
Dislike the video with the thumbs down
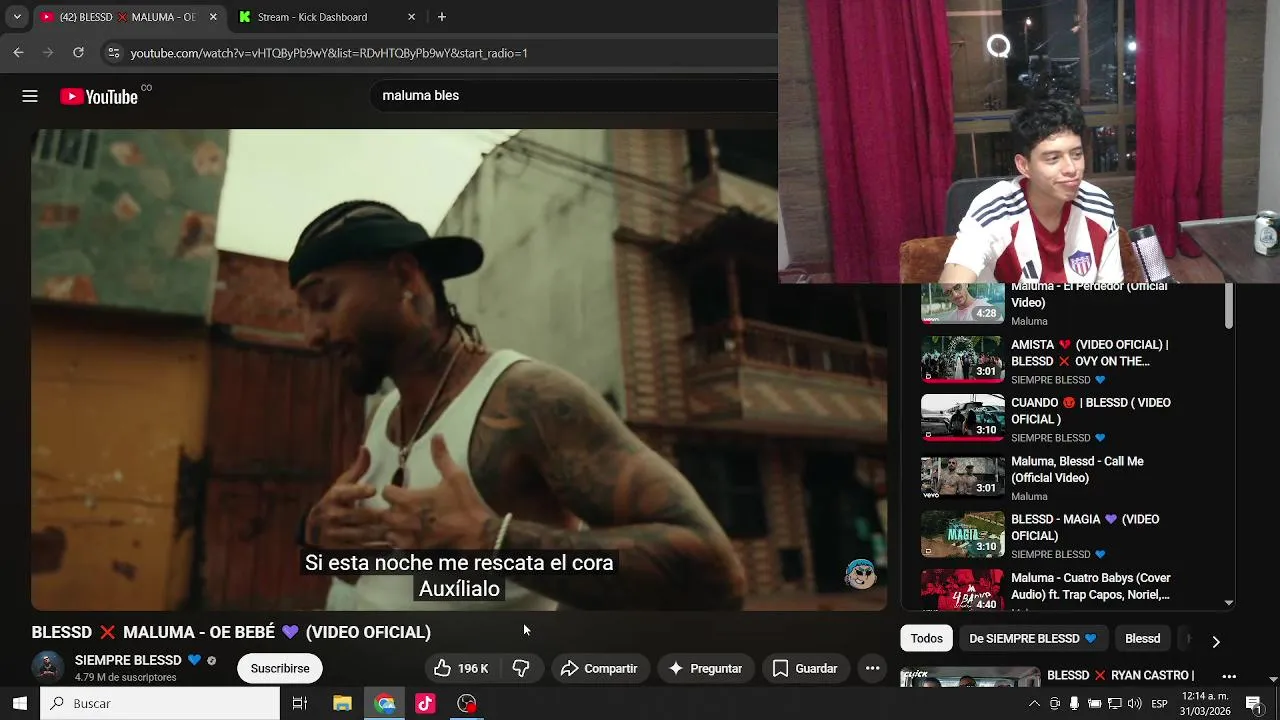point(521,668)
